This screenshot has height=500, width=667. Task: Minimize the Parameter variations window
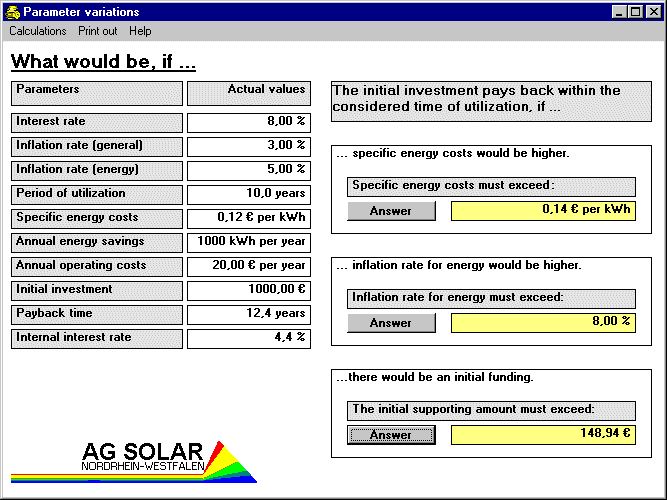pyautogui.click(x=619, y=12)
